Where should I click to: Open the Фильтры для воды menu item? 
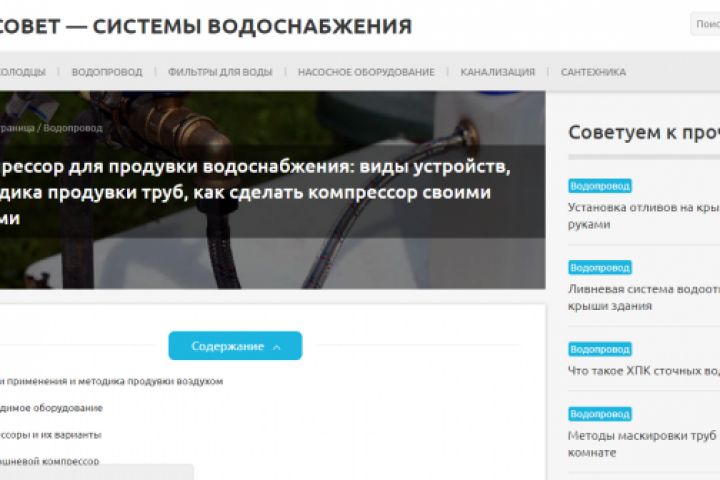click(x=220, y=72)
